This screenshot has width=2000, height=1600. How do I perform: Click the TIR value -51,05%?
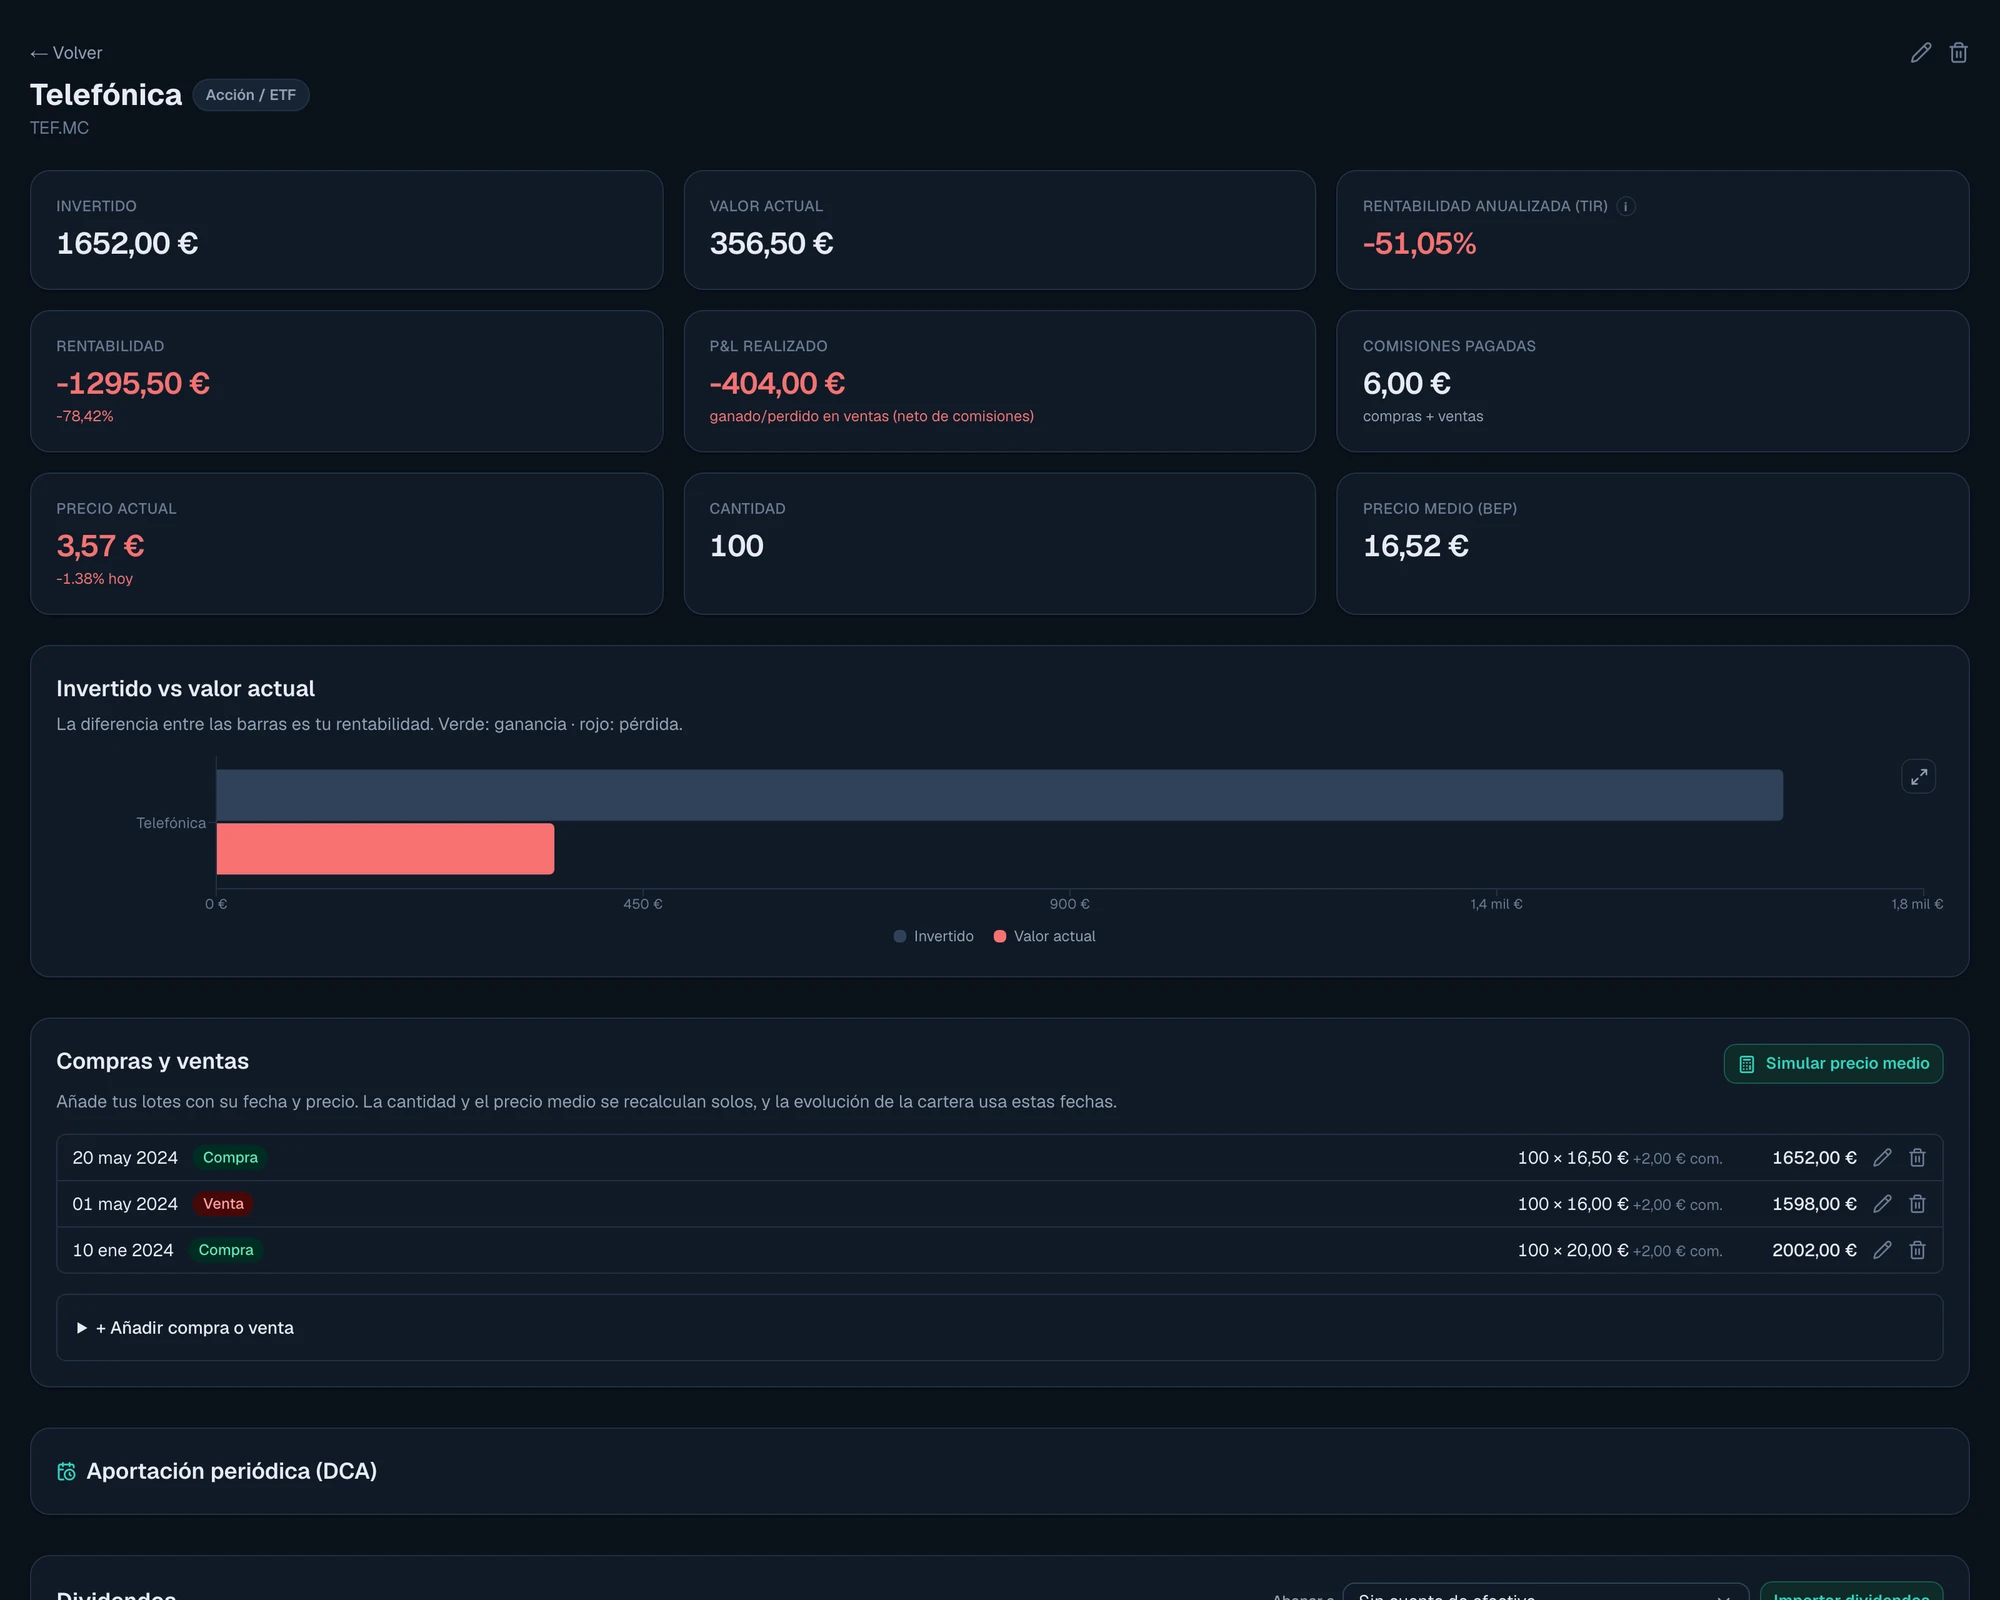tap(1419, 243)
